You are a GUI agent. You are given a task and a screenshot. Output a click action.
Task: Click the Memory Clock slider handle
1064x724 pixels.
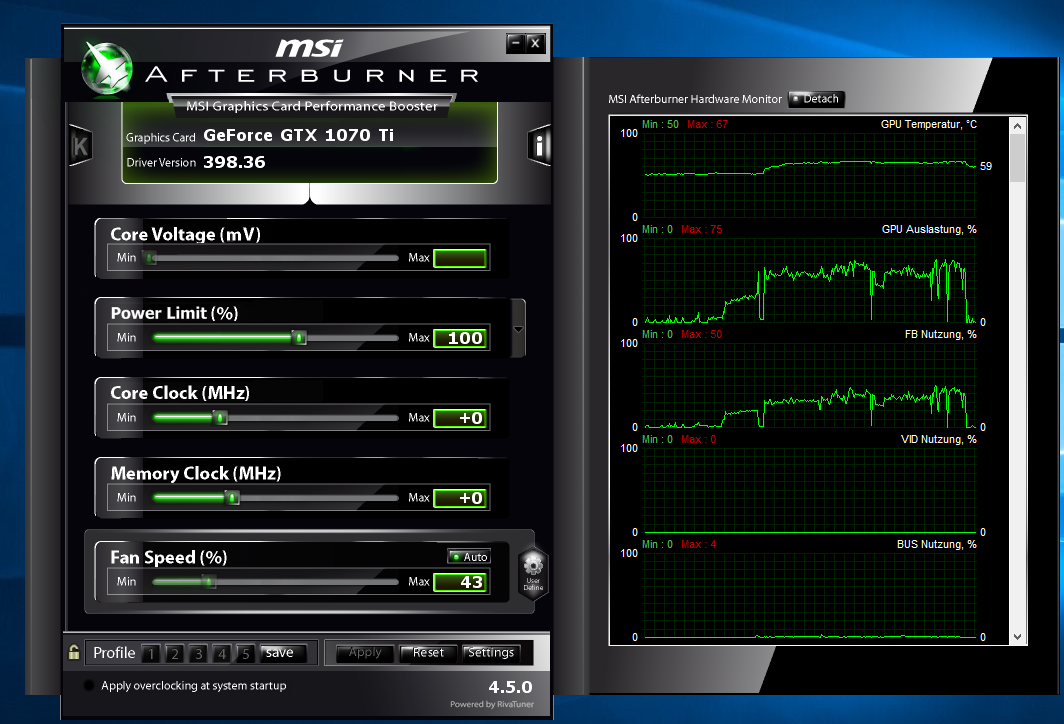click(232, 498)
